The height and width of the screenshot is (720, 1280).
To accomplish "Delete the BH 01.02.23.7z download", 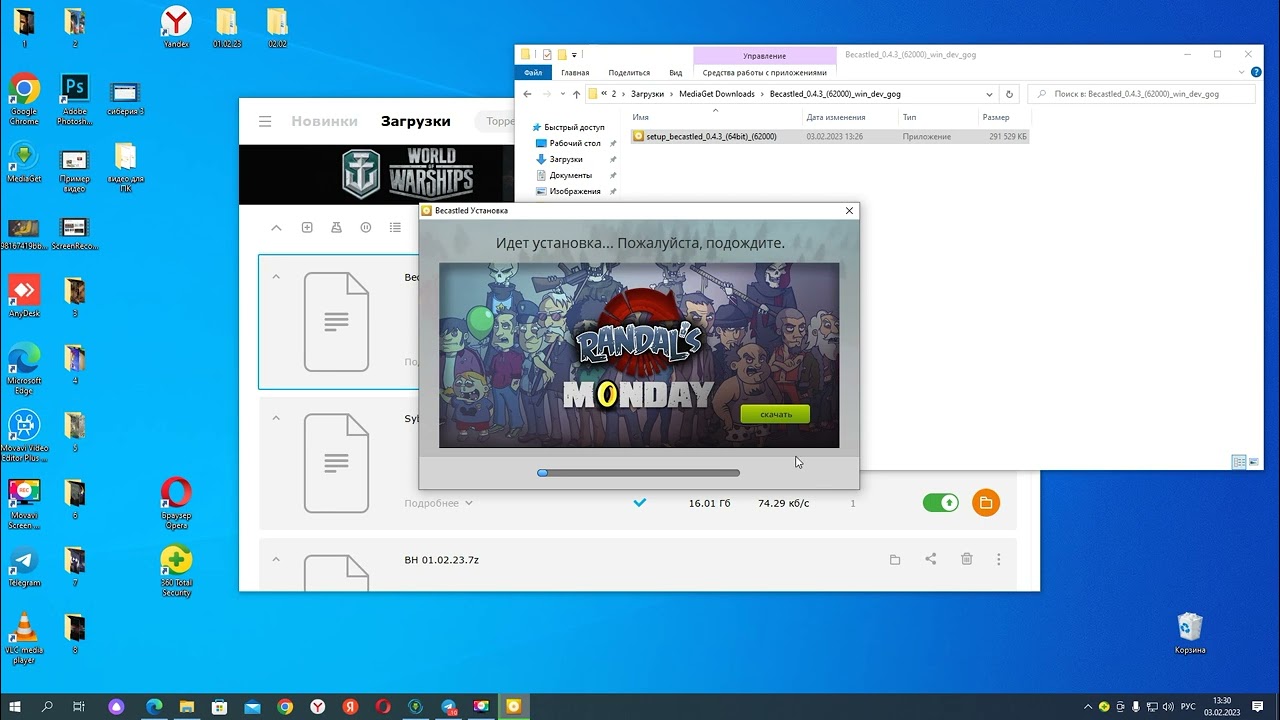I will pos(967,559).
